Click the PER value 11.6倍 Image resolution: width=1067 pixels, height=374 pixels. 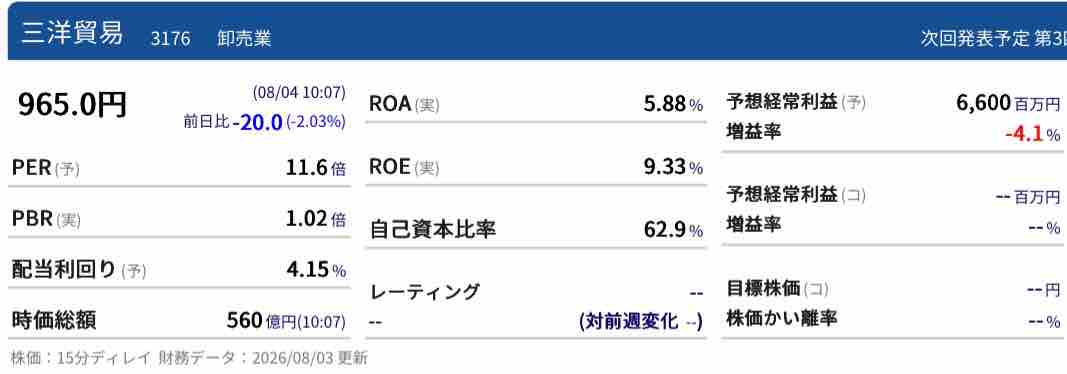(x=316, y=168)
